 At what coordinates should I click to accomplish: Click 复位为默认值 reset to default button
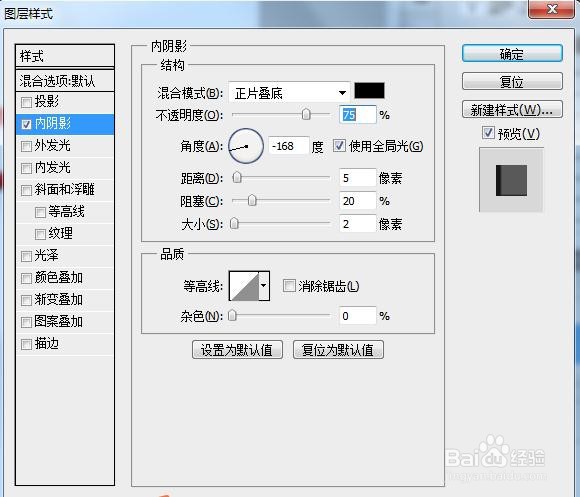tap(338, 349)
